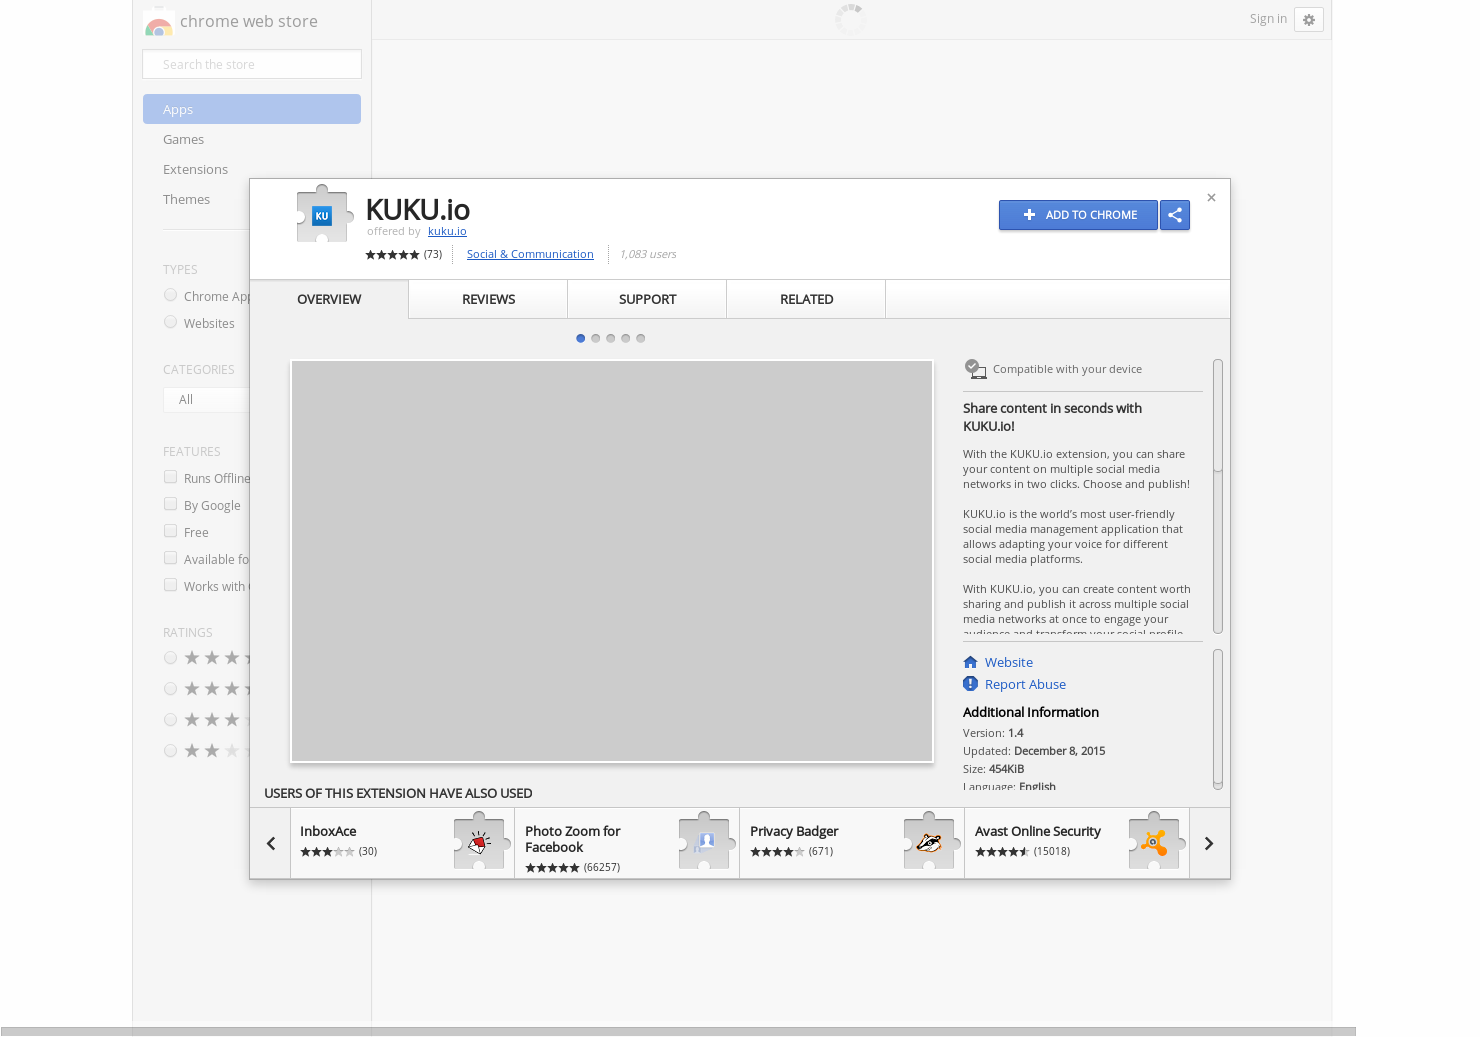Click the InboxAce extension icon
Image resolution: width=1480 pixels, height=1037 pixels.
480,842
